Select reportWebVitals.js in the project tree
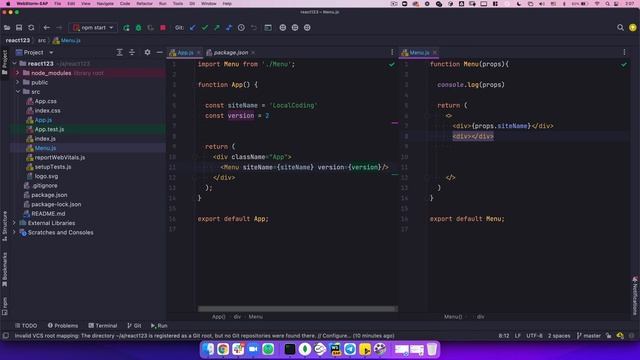The width and height of the screenshot is (640, 360). (x=60, y=158)
